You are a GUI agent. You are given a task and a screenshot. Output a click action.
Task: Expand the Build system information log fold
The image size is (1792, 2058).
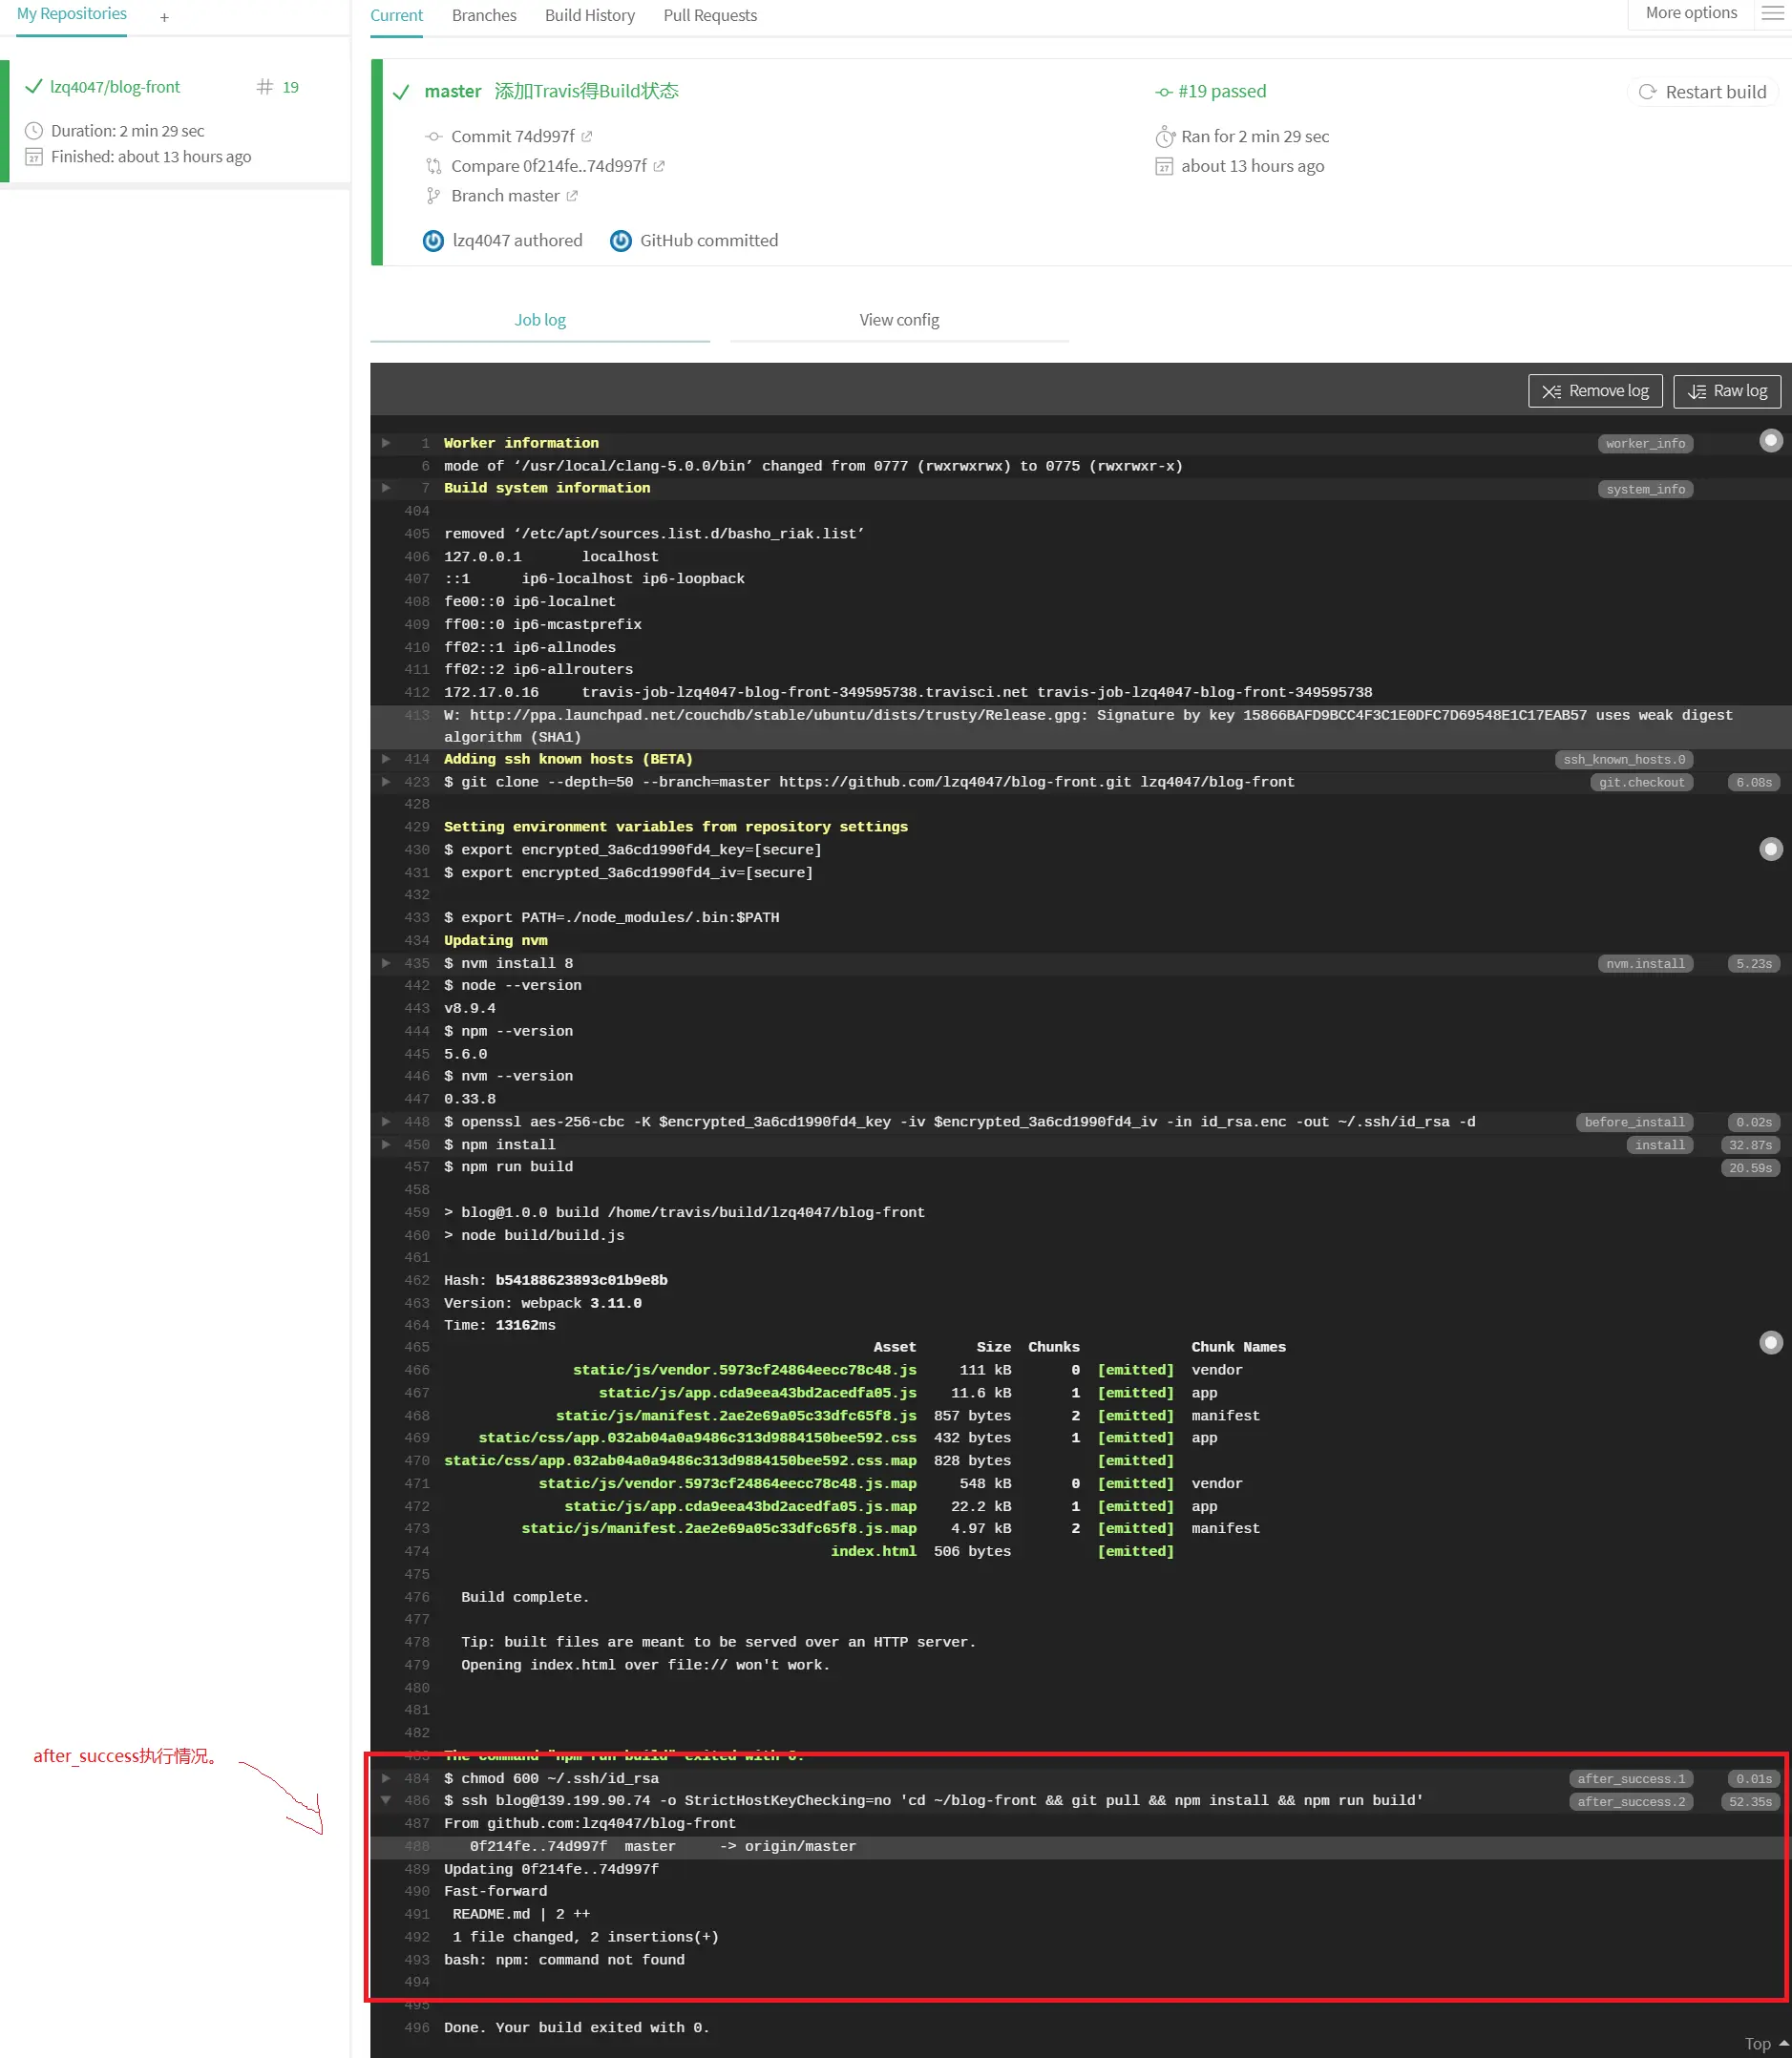click(386, 487)
